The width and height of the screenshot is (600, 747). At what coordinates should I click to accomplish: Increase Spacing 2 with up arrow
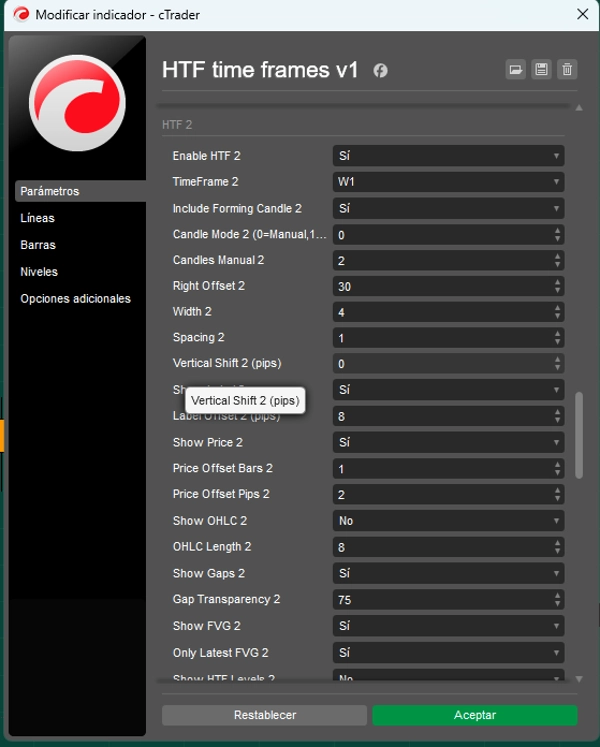[x=558, y=333]
